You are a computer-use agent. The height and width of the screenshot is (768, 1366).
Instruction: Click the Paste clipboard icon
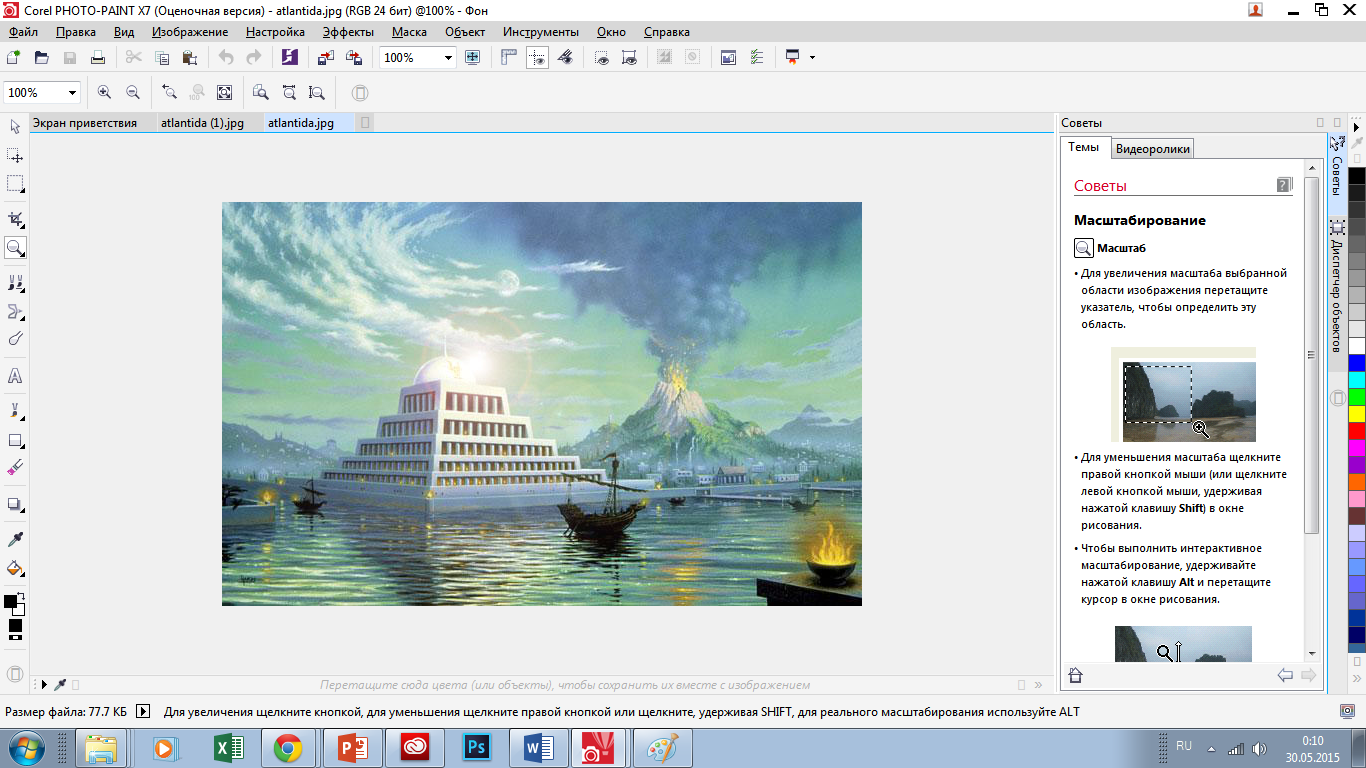click(190, 57)
